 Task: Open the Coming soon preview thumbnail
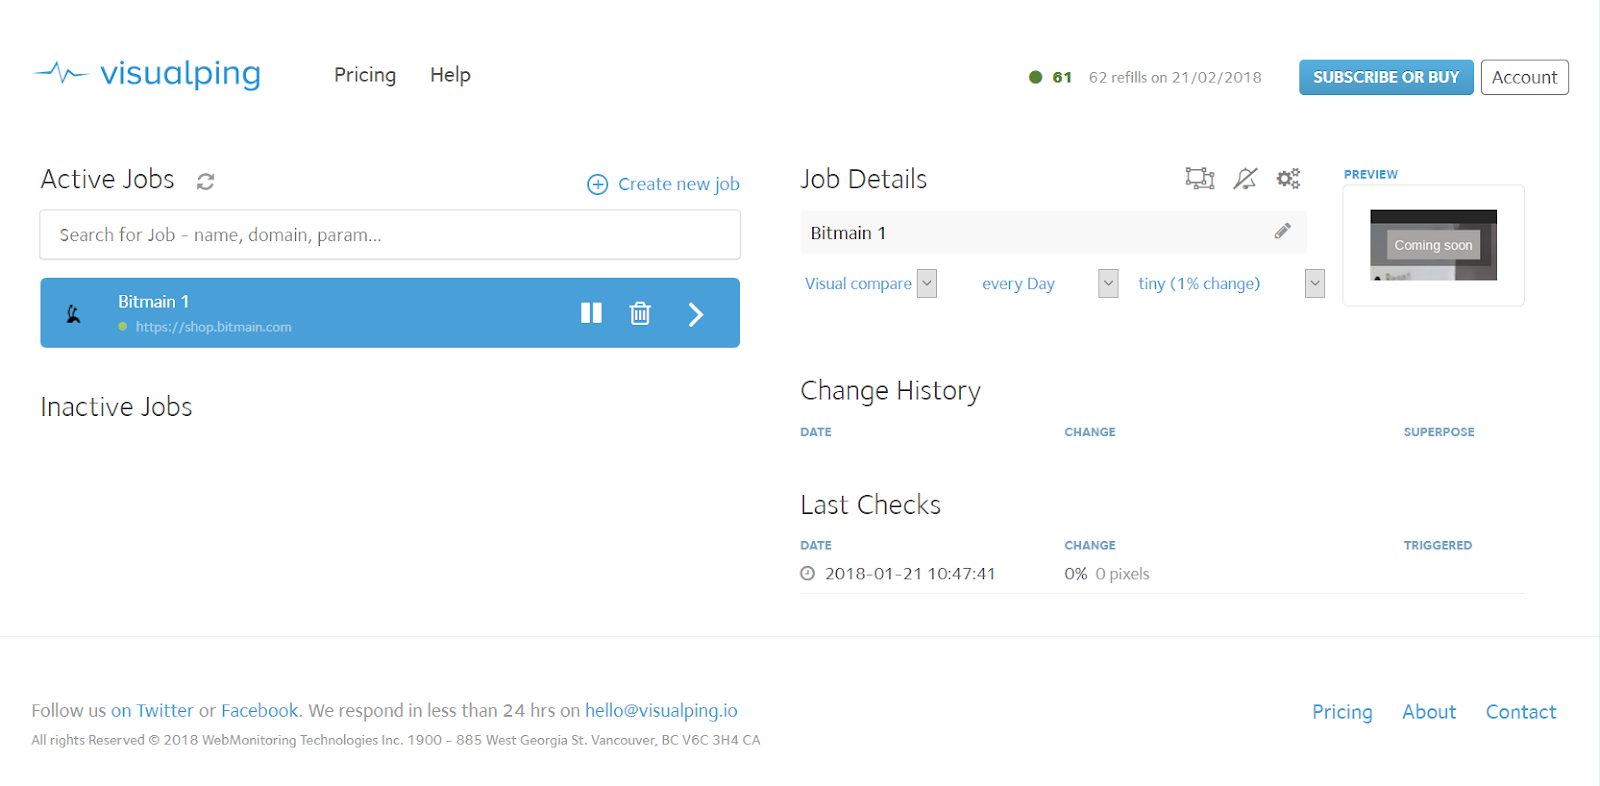1433,245
